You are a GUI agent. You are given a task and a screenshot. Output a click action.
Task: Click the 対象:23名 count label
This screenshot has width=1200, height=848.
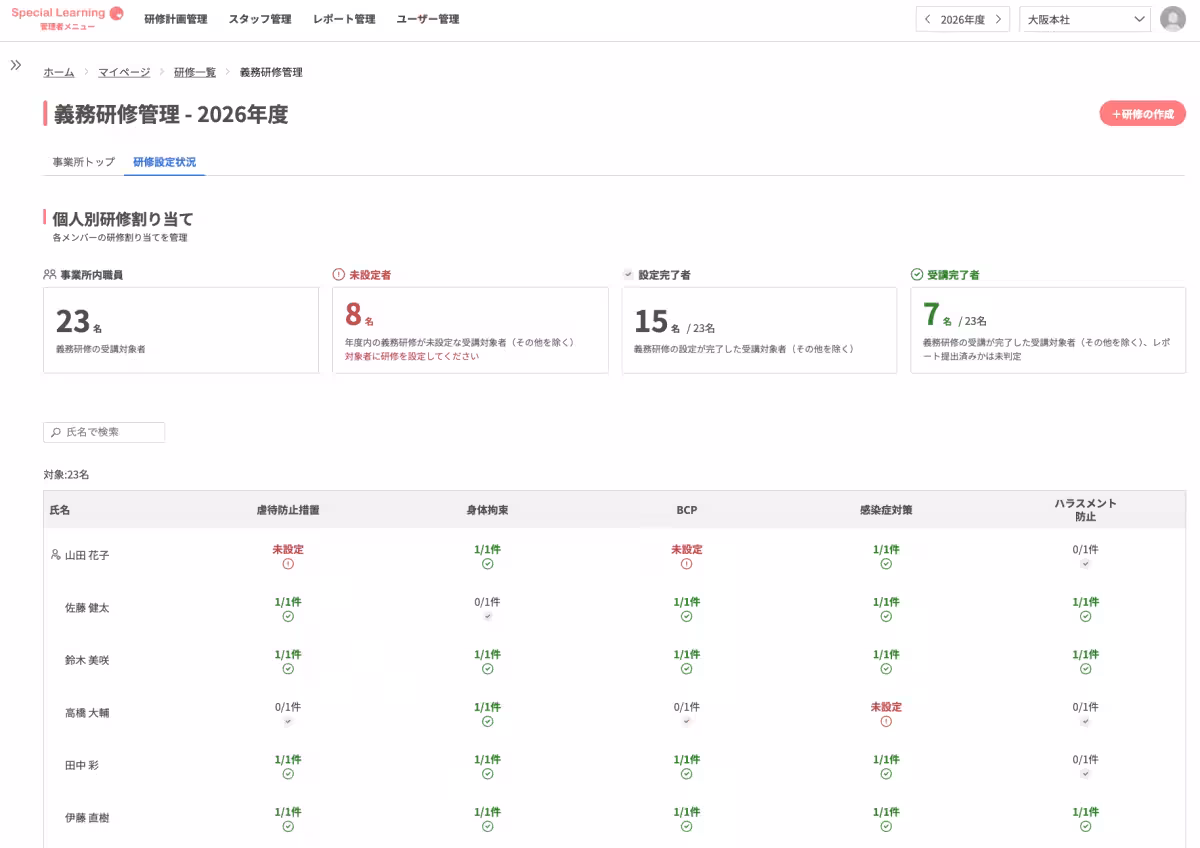[x=66, y=474]
